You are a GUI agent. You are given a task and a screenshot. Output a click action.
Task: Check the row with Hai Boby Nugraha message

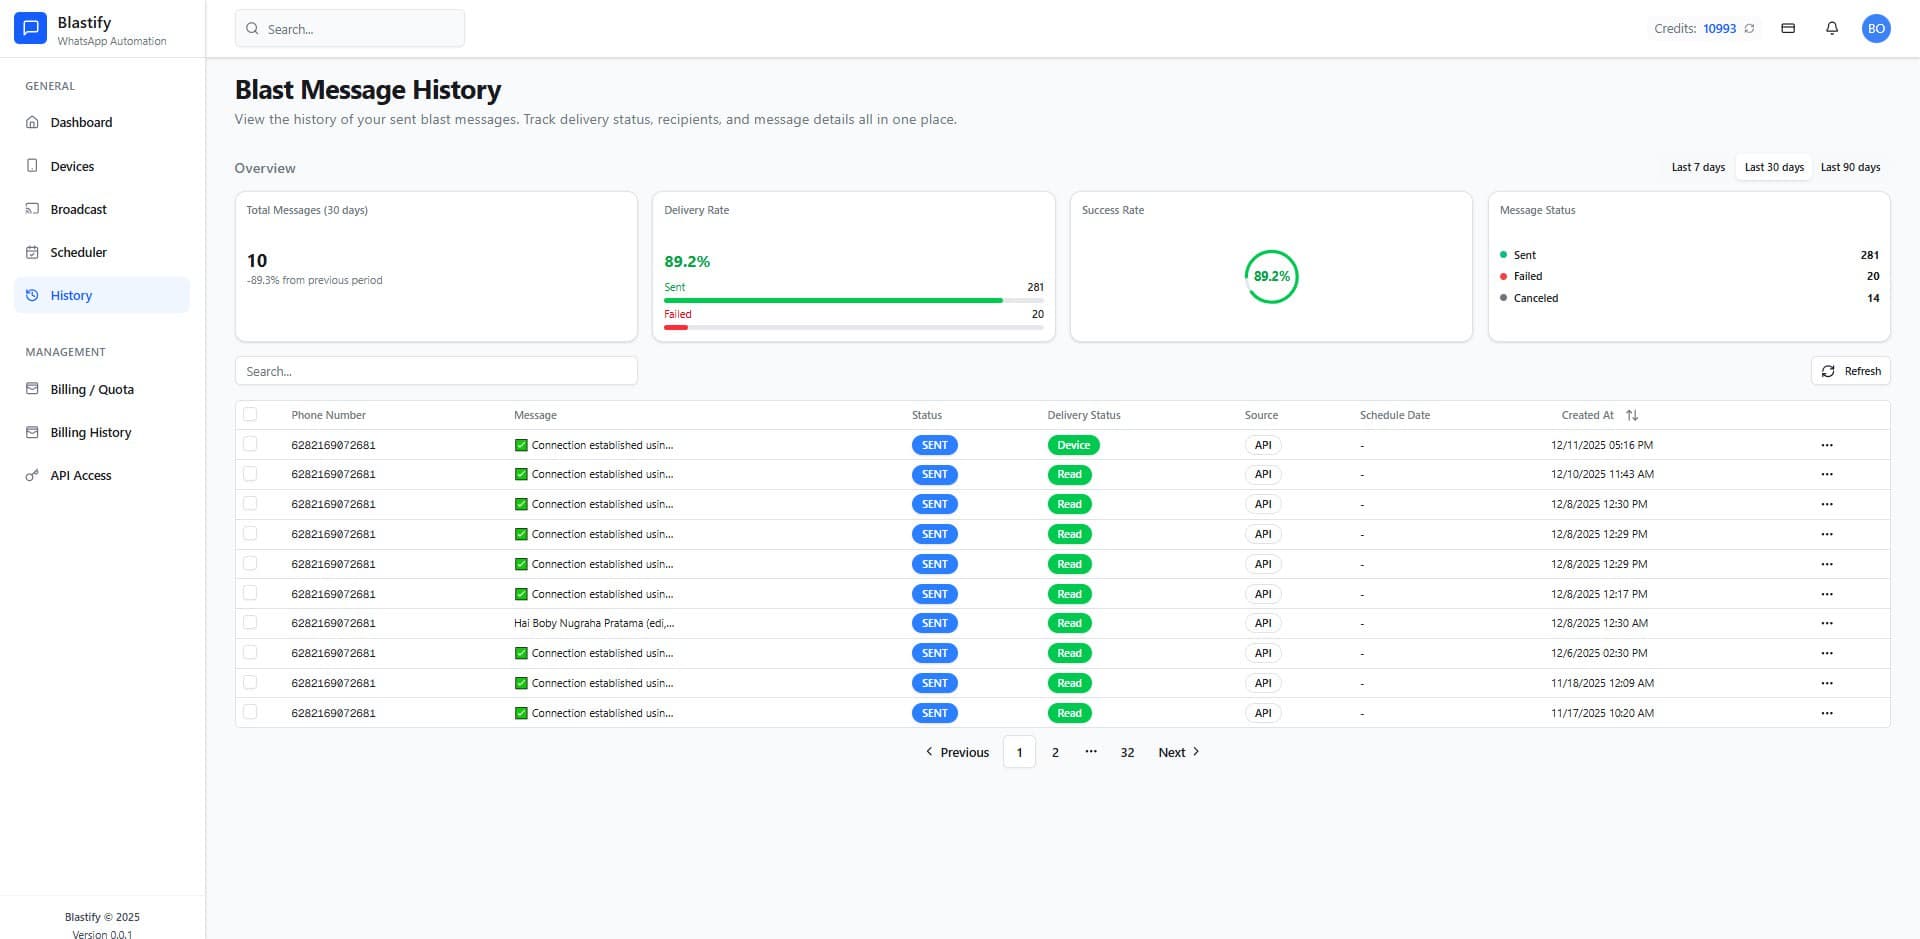pyautogui.click(x=250, y=623)
